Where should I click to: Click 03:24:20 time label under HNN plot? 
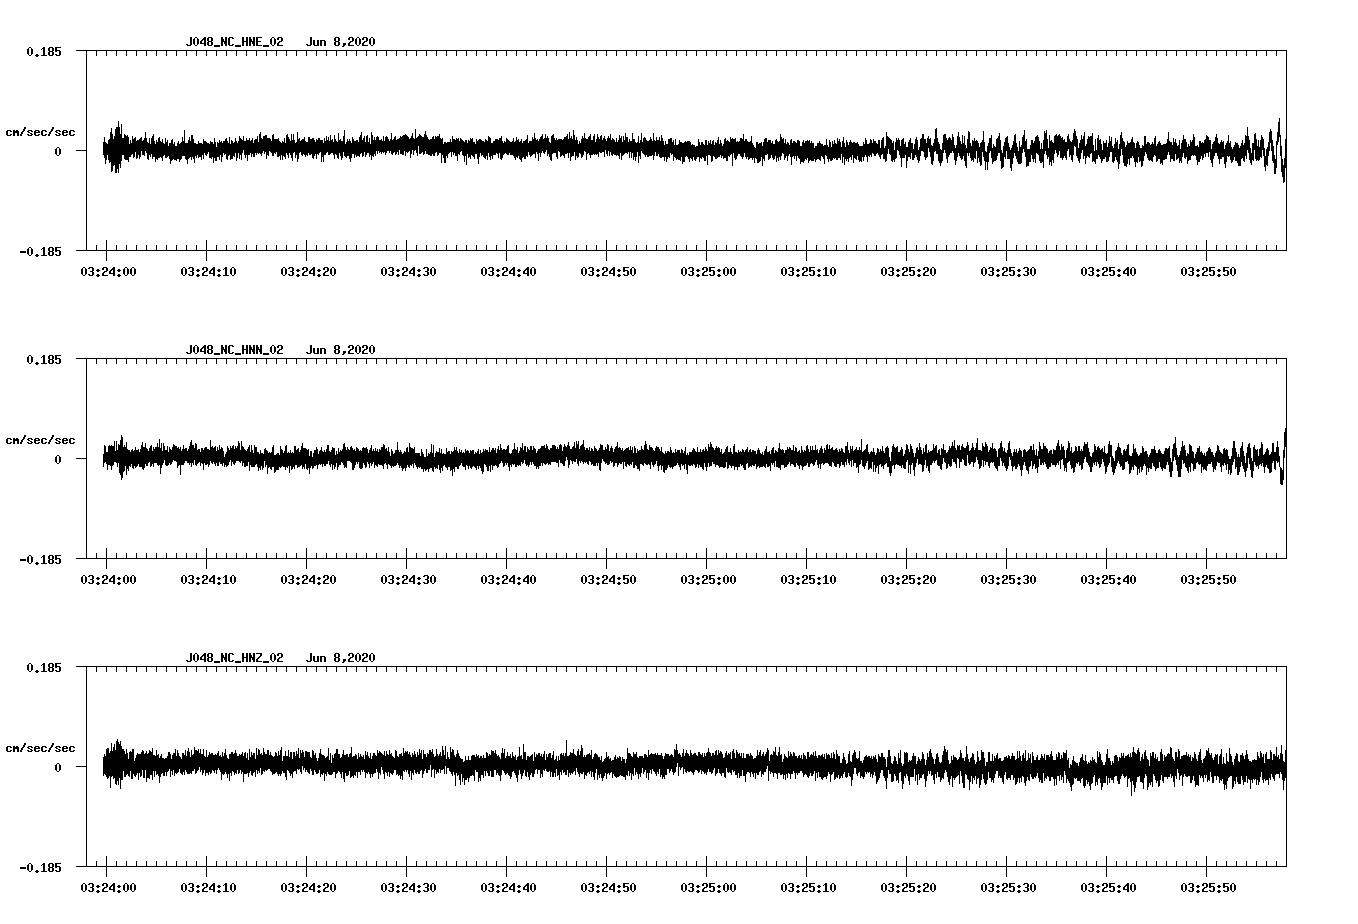coord(307,579)
